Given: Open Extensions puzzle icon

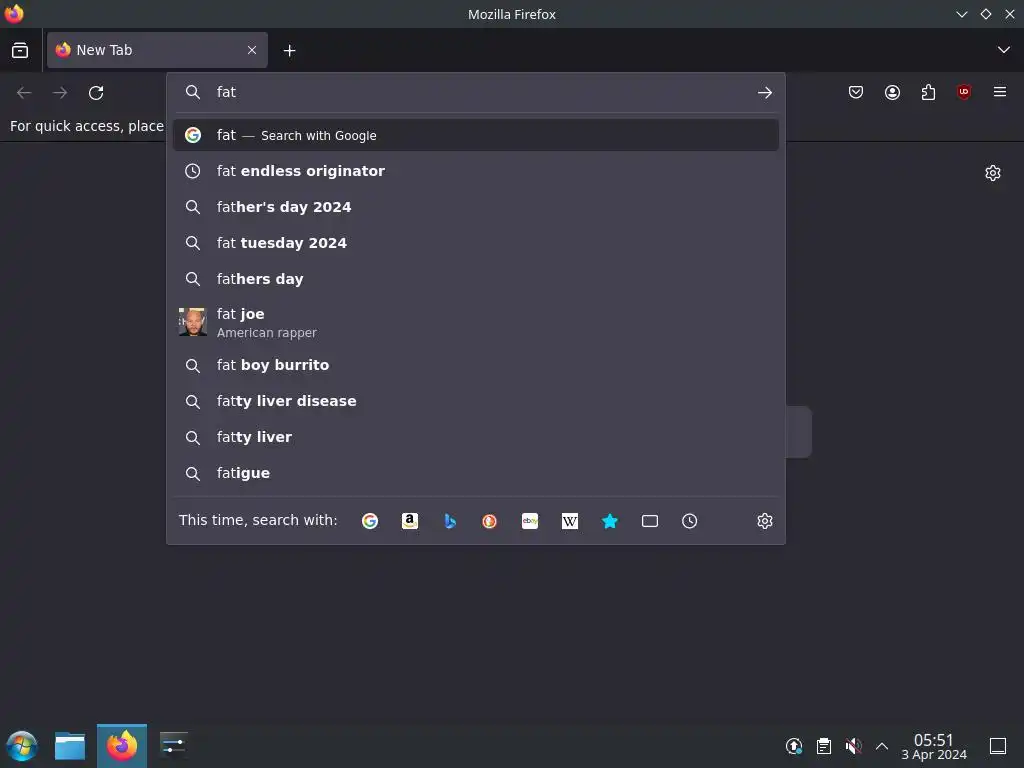Looking at the screenshot, I should coord(928,92).
